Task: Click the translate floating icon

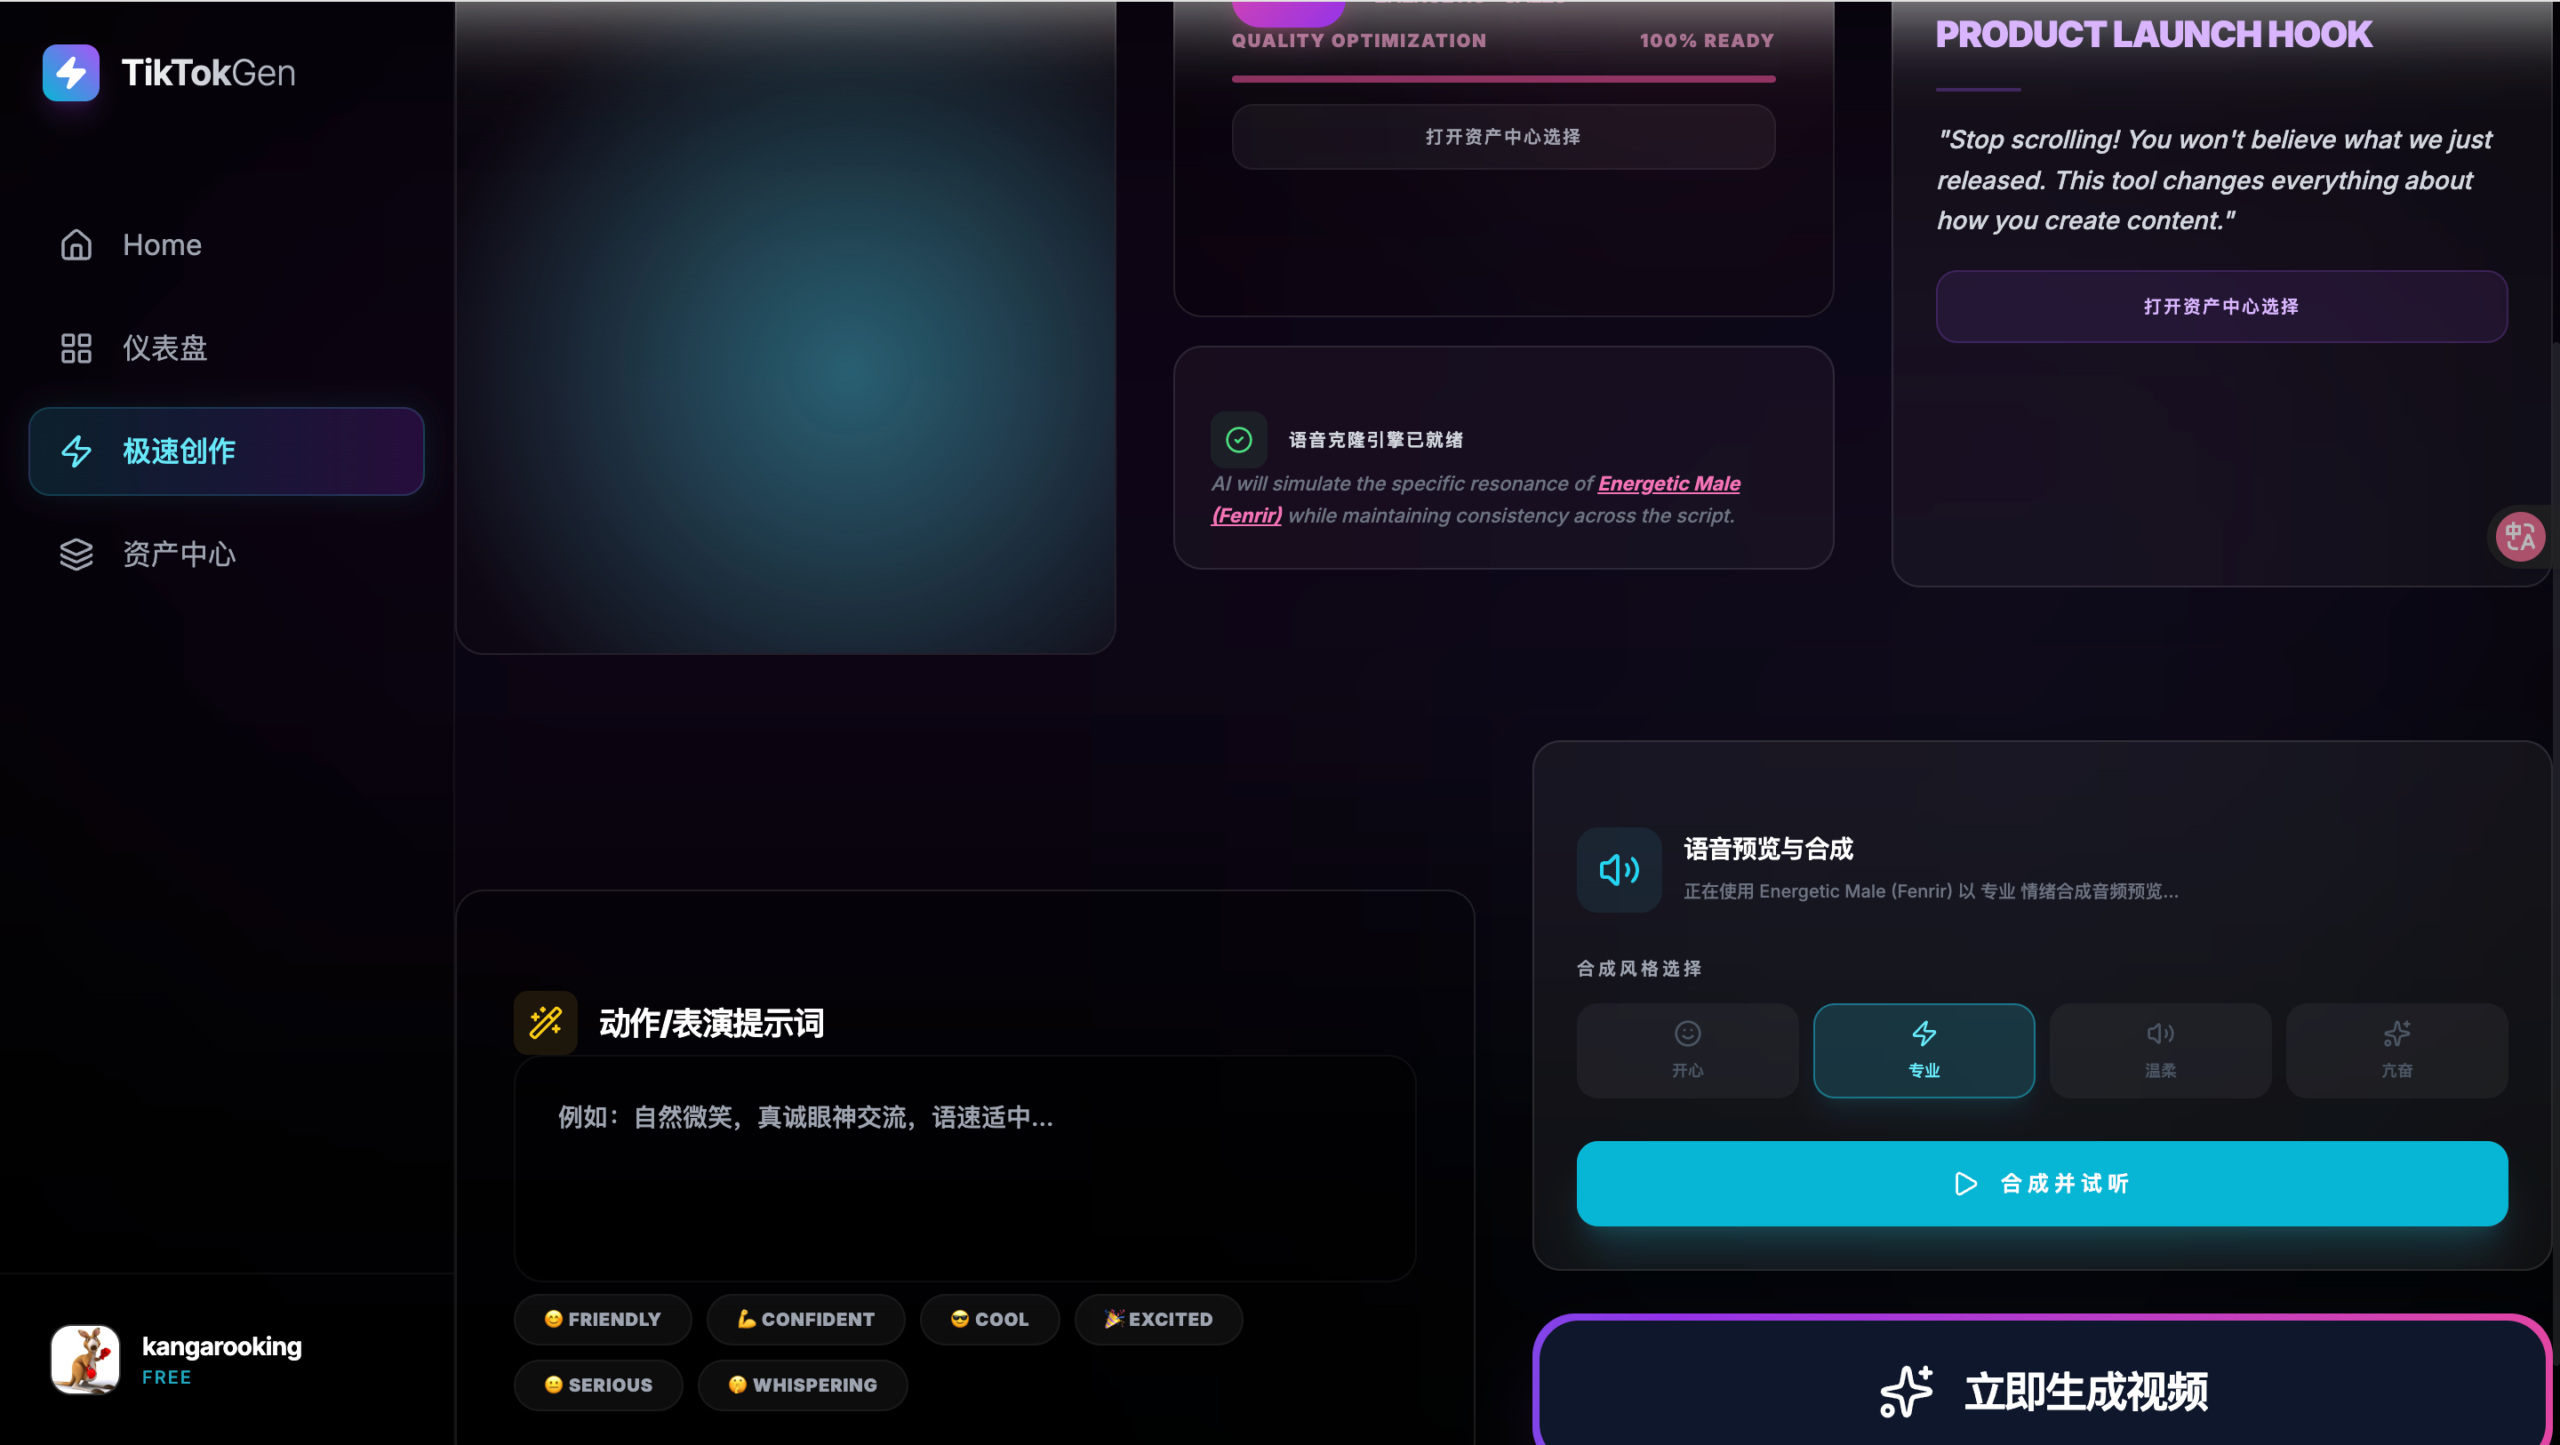Action: (2519, 537)
